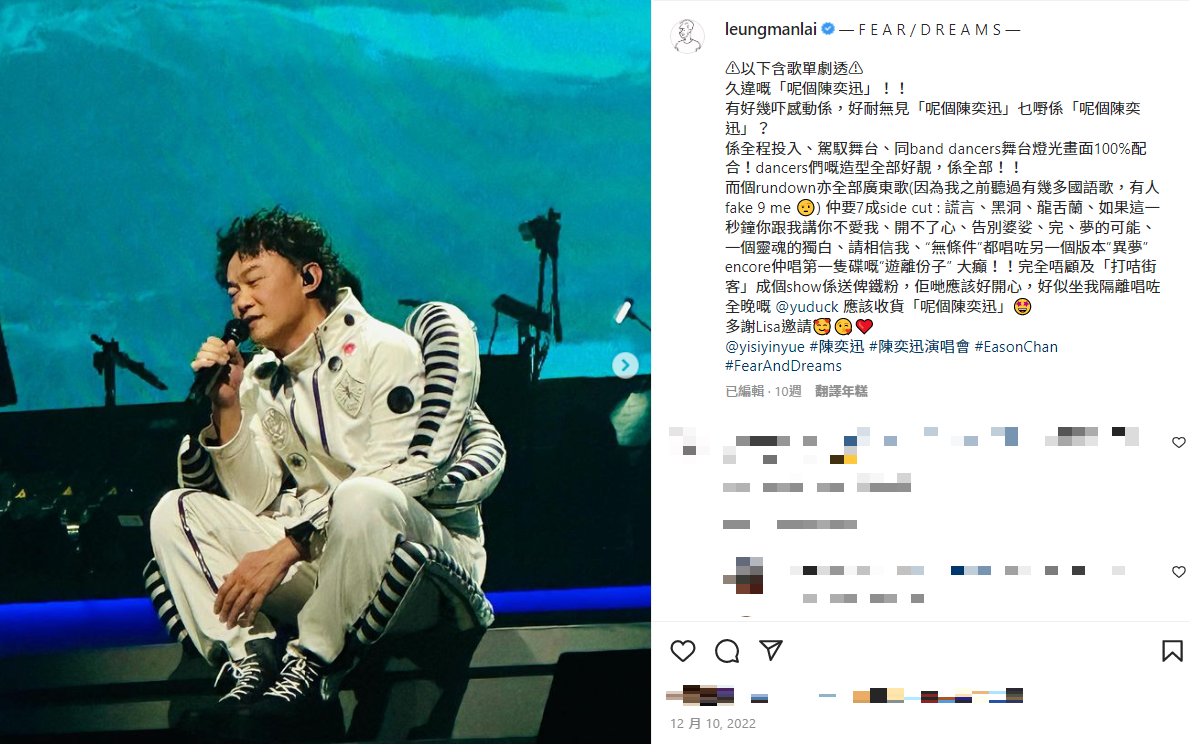Open second commenter's profile avatar
Image resolution: width=1189 pixels, height=744 pixels.
pos(743,575)
